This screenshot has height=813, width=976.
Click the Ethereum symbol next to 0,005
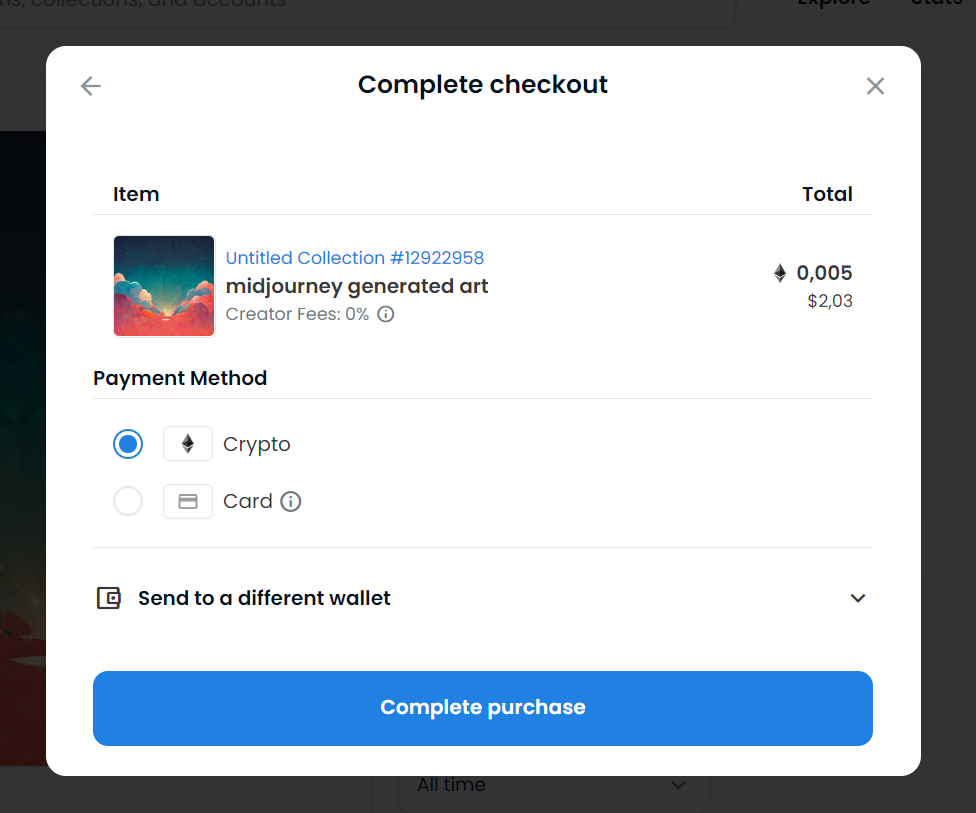[780, 273]
